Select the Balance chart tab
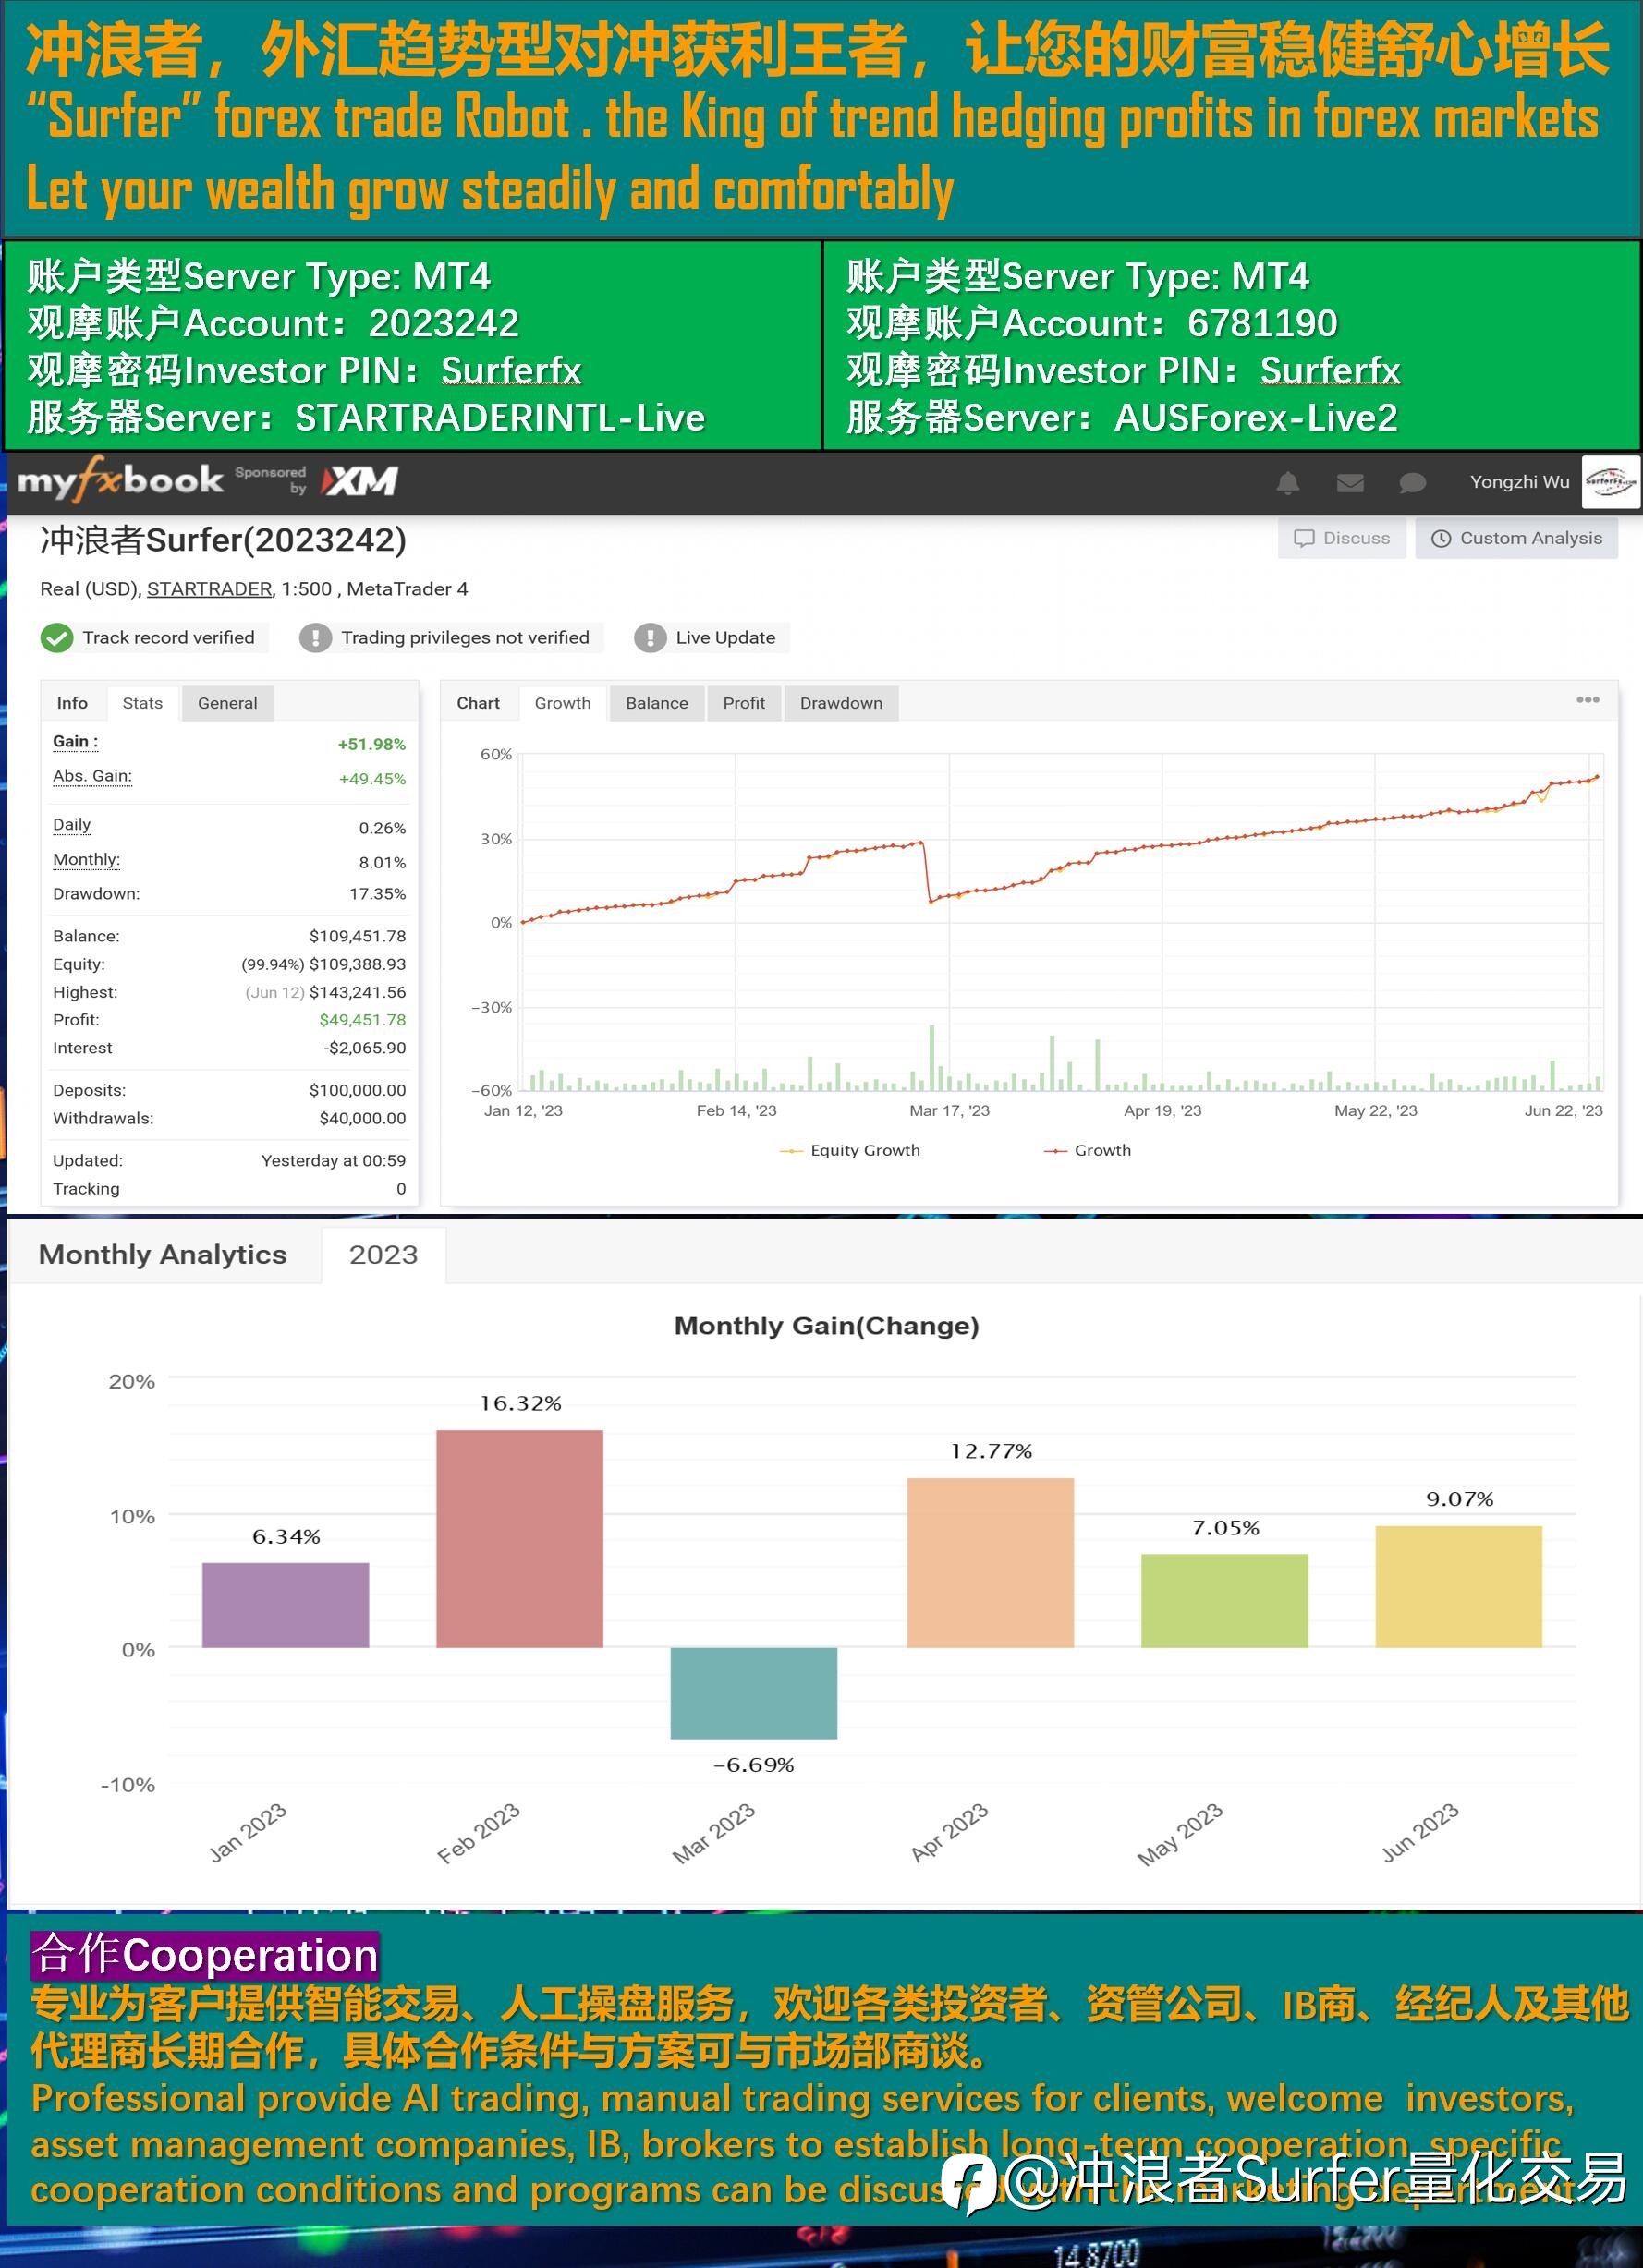 pos(657,703)
